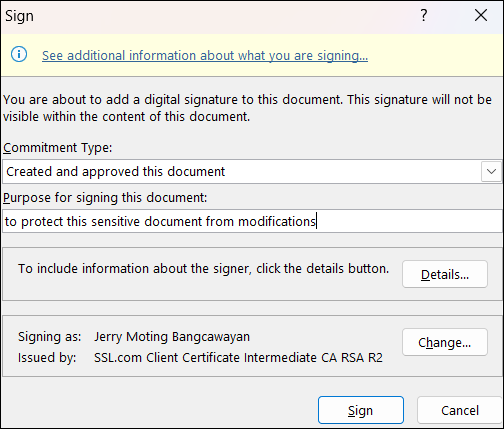Click the SSL.com certificate issuer text
504x429 pixels.
(238, 358)
